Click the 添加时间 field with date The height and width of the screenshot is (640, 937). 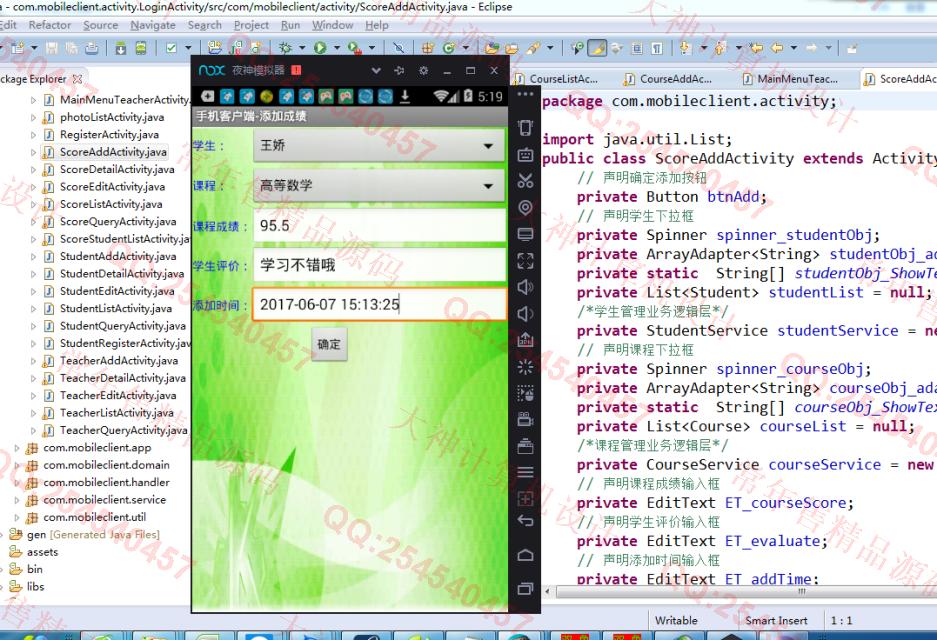(x=379, y=305)
